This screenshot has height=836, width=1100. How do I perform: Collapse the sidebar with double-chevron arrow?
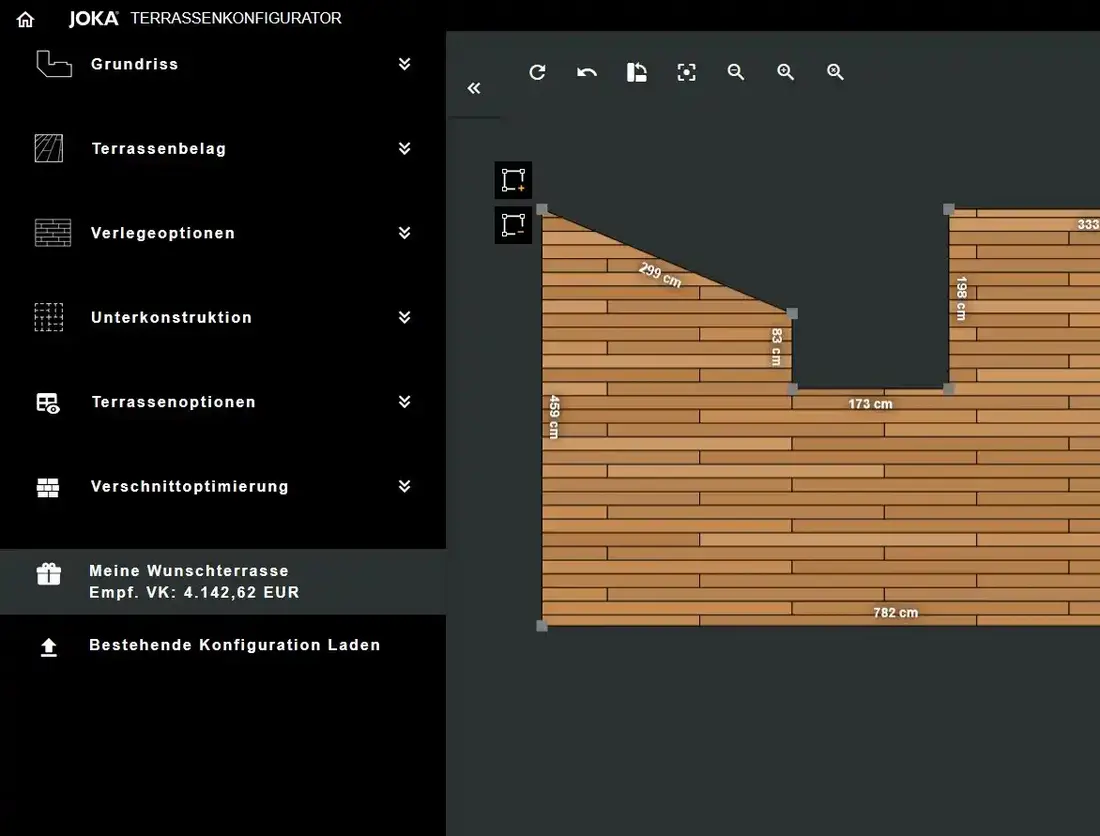point(474,88)
